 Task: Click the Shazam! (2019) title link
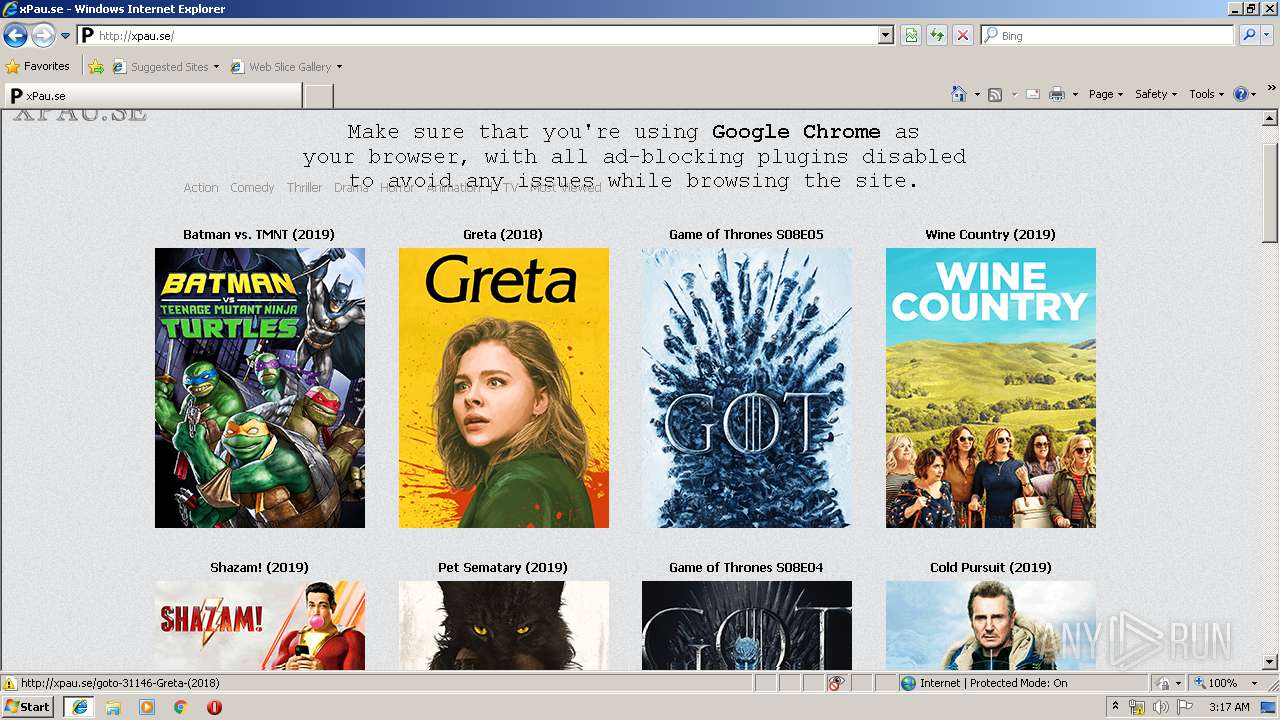point(259,568)
